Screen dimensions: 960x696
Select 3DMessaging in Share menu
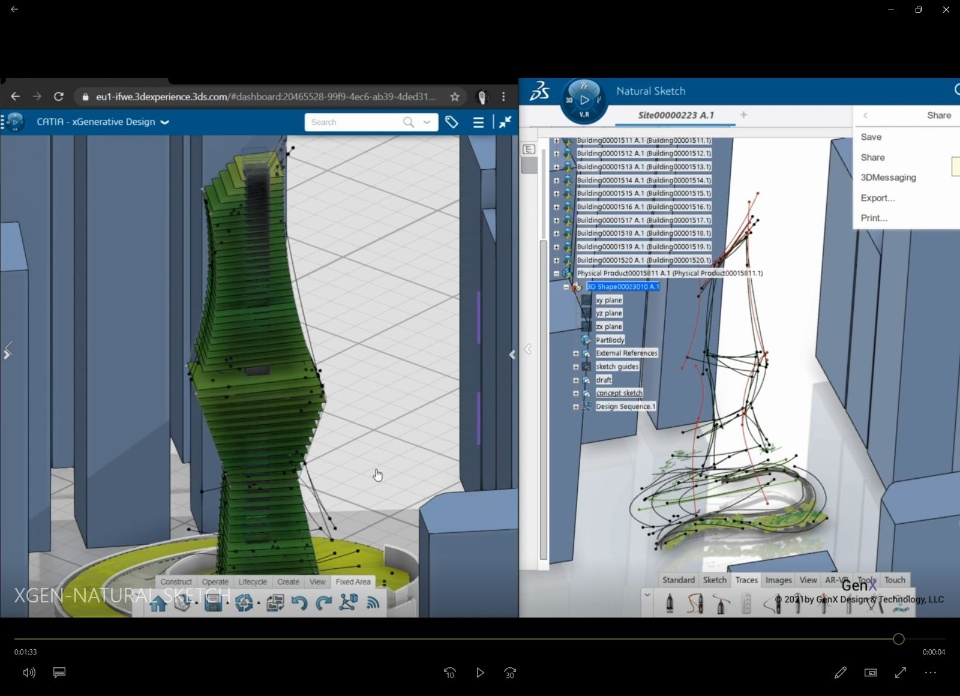point(888,178)
